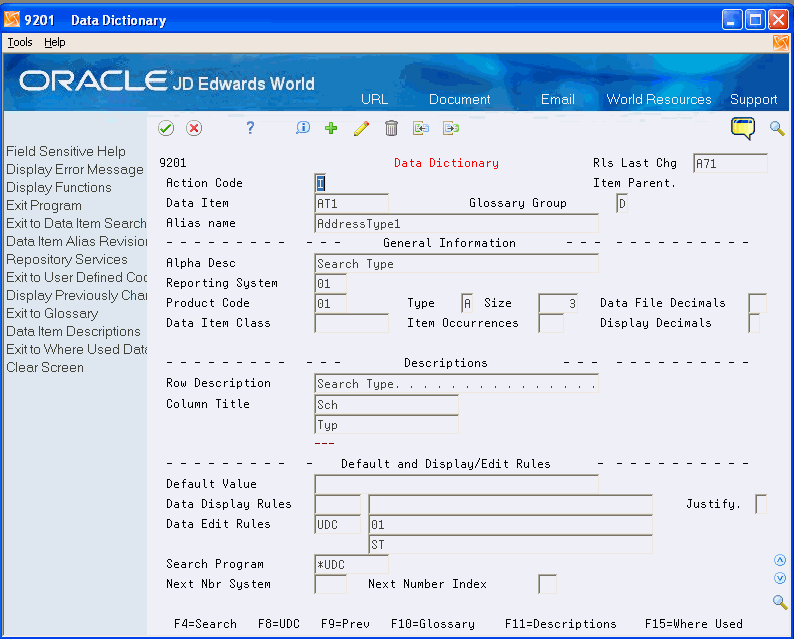Open the Document tab link
The width and height of the screenshot is (794, 639).
click(460, 99)
